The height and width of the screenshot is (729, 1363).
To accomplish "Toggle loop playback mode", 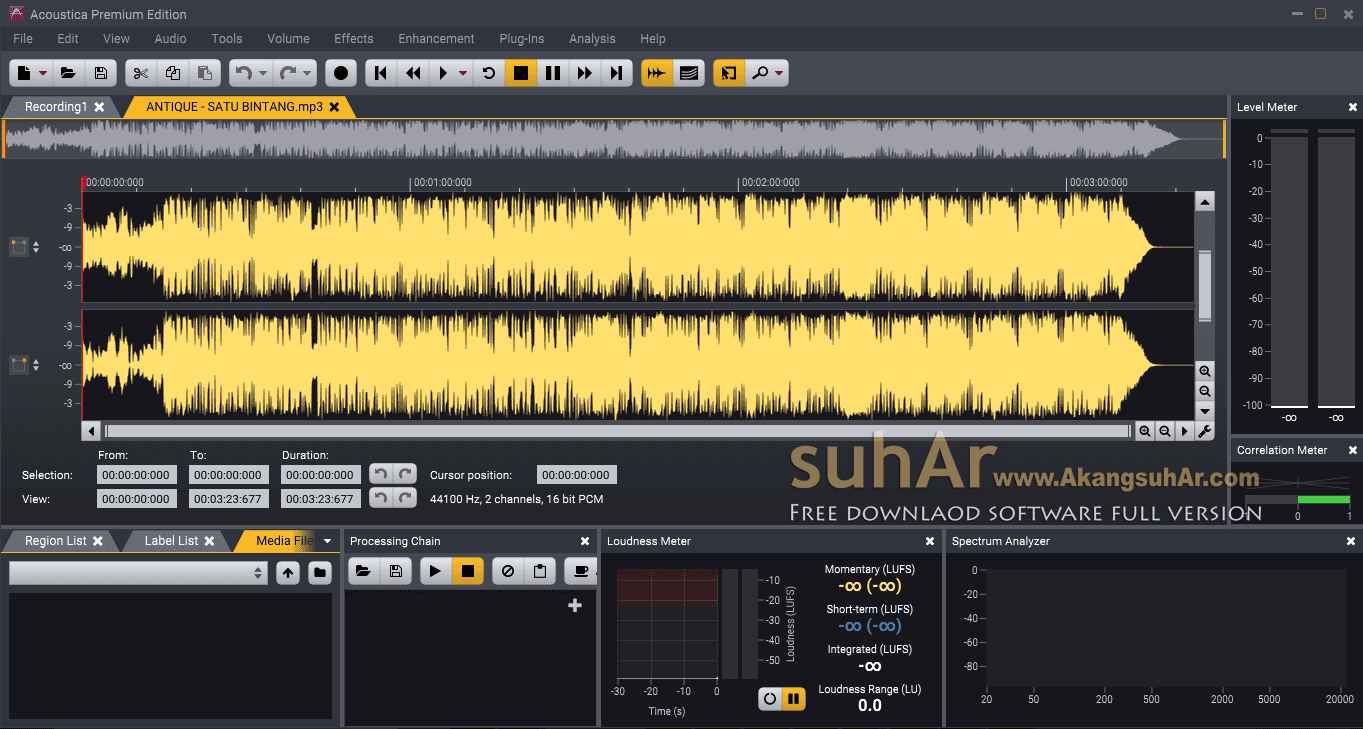I will [x=489, y=73].
